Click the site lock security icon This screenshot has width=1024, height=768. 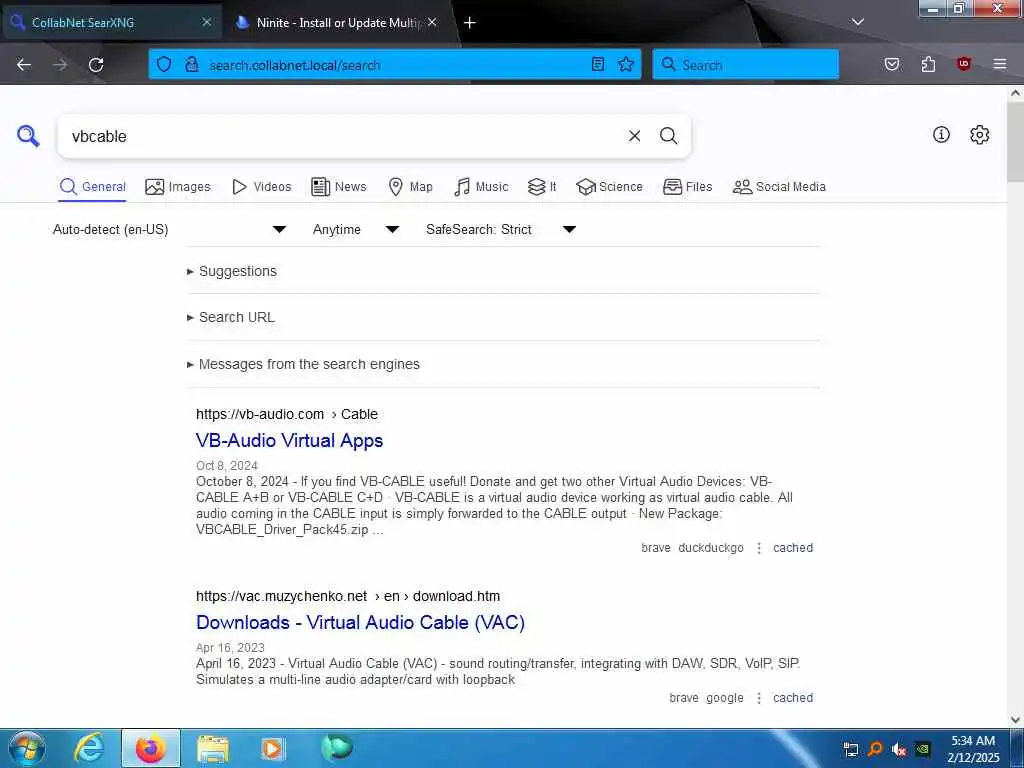[x=191, y=65]
